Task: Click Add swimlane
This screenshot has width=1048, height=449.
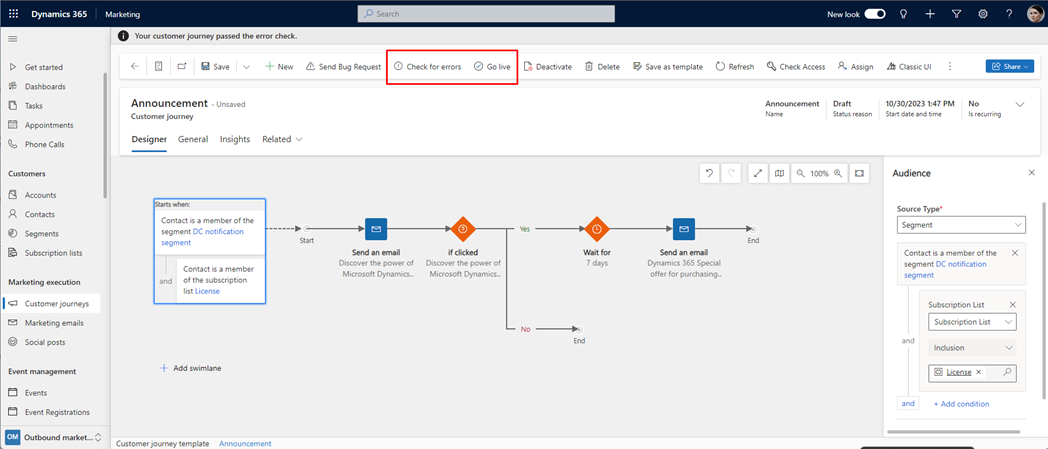Action: pos(189,368)
